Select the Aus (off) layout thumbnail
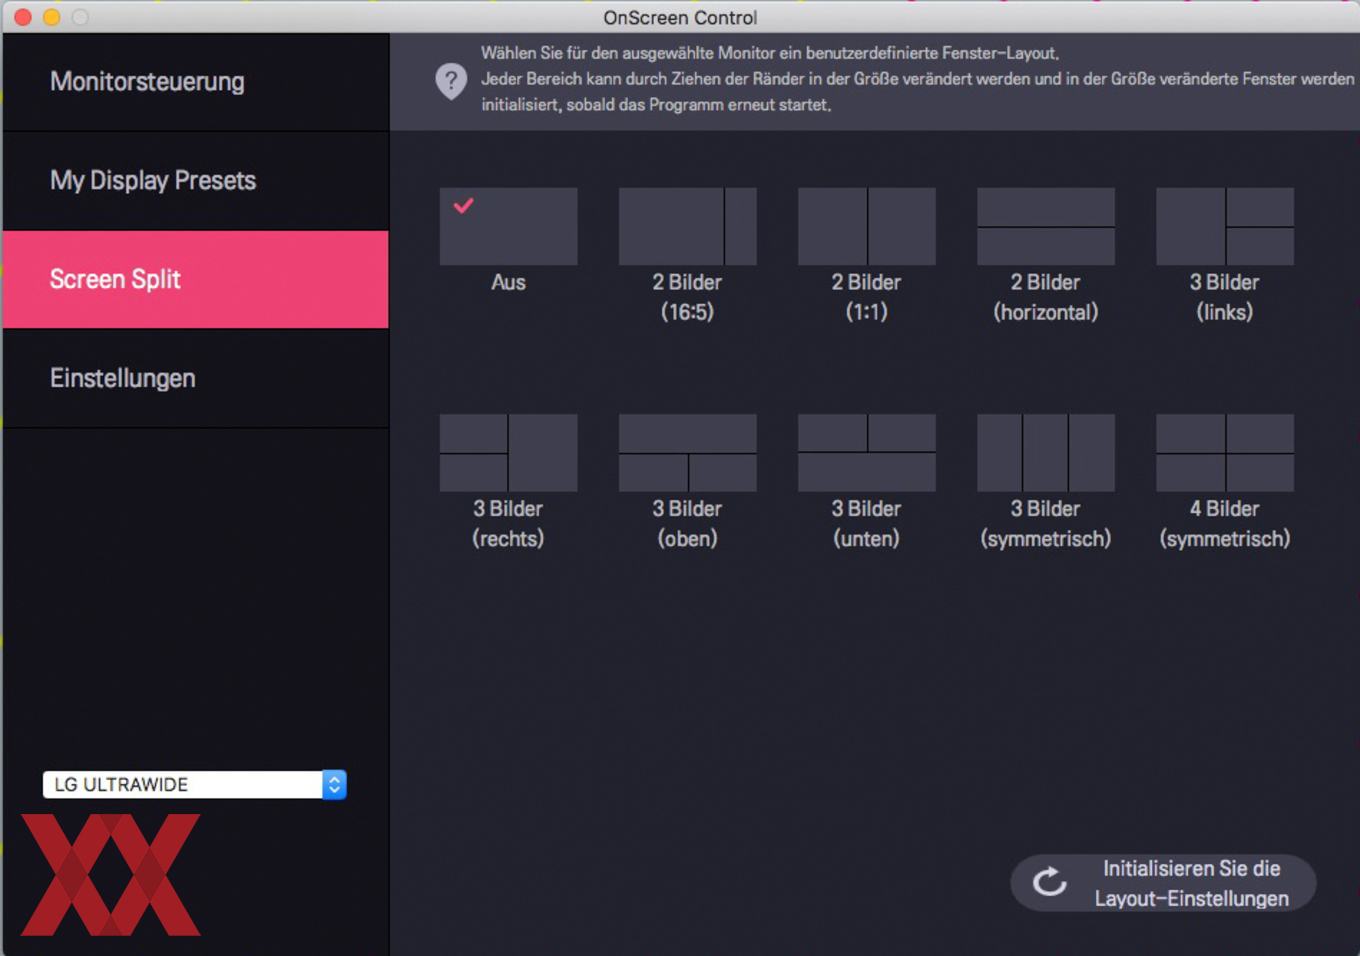1360x956 pixels. 508,226
